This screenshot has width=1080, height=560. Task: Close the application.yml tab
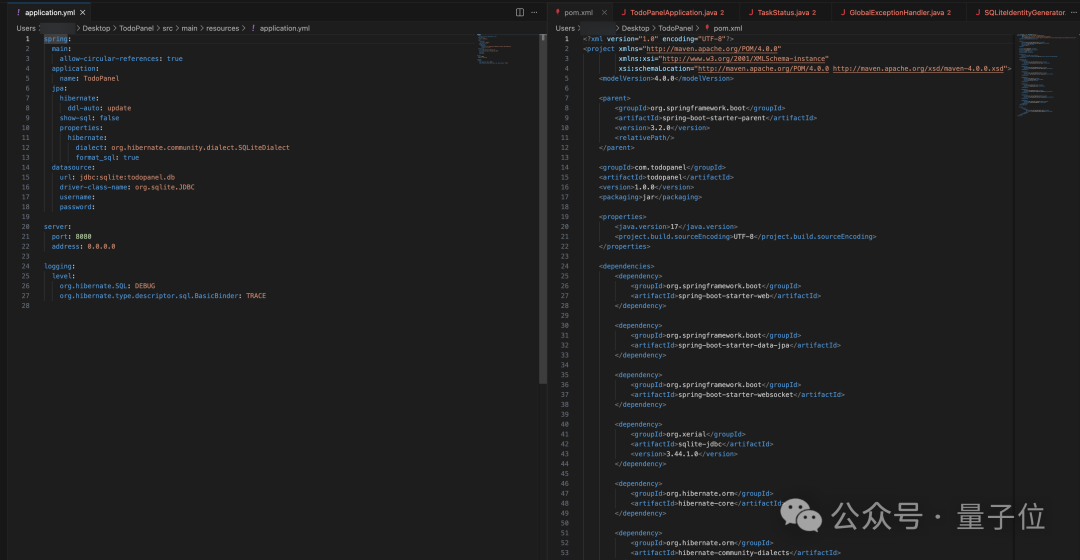[x=83, y=12]
